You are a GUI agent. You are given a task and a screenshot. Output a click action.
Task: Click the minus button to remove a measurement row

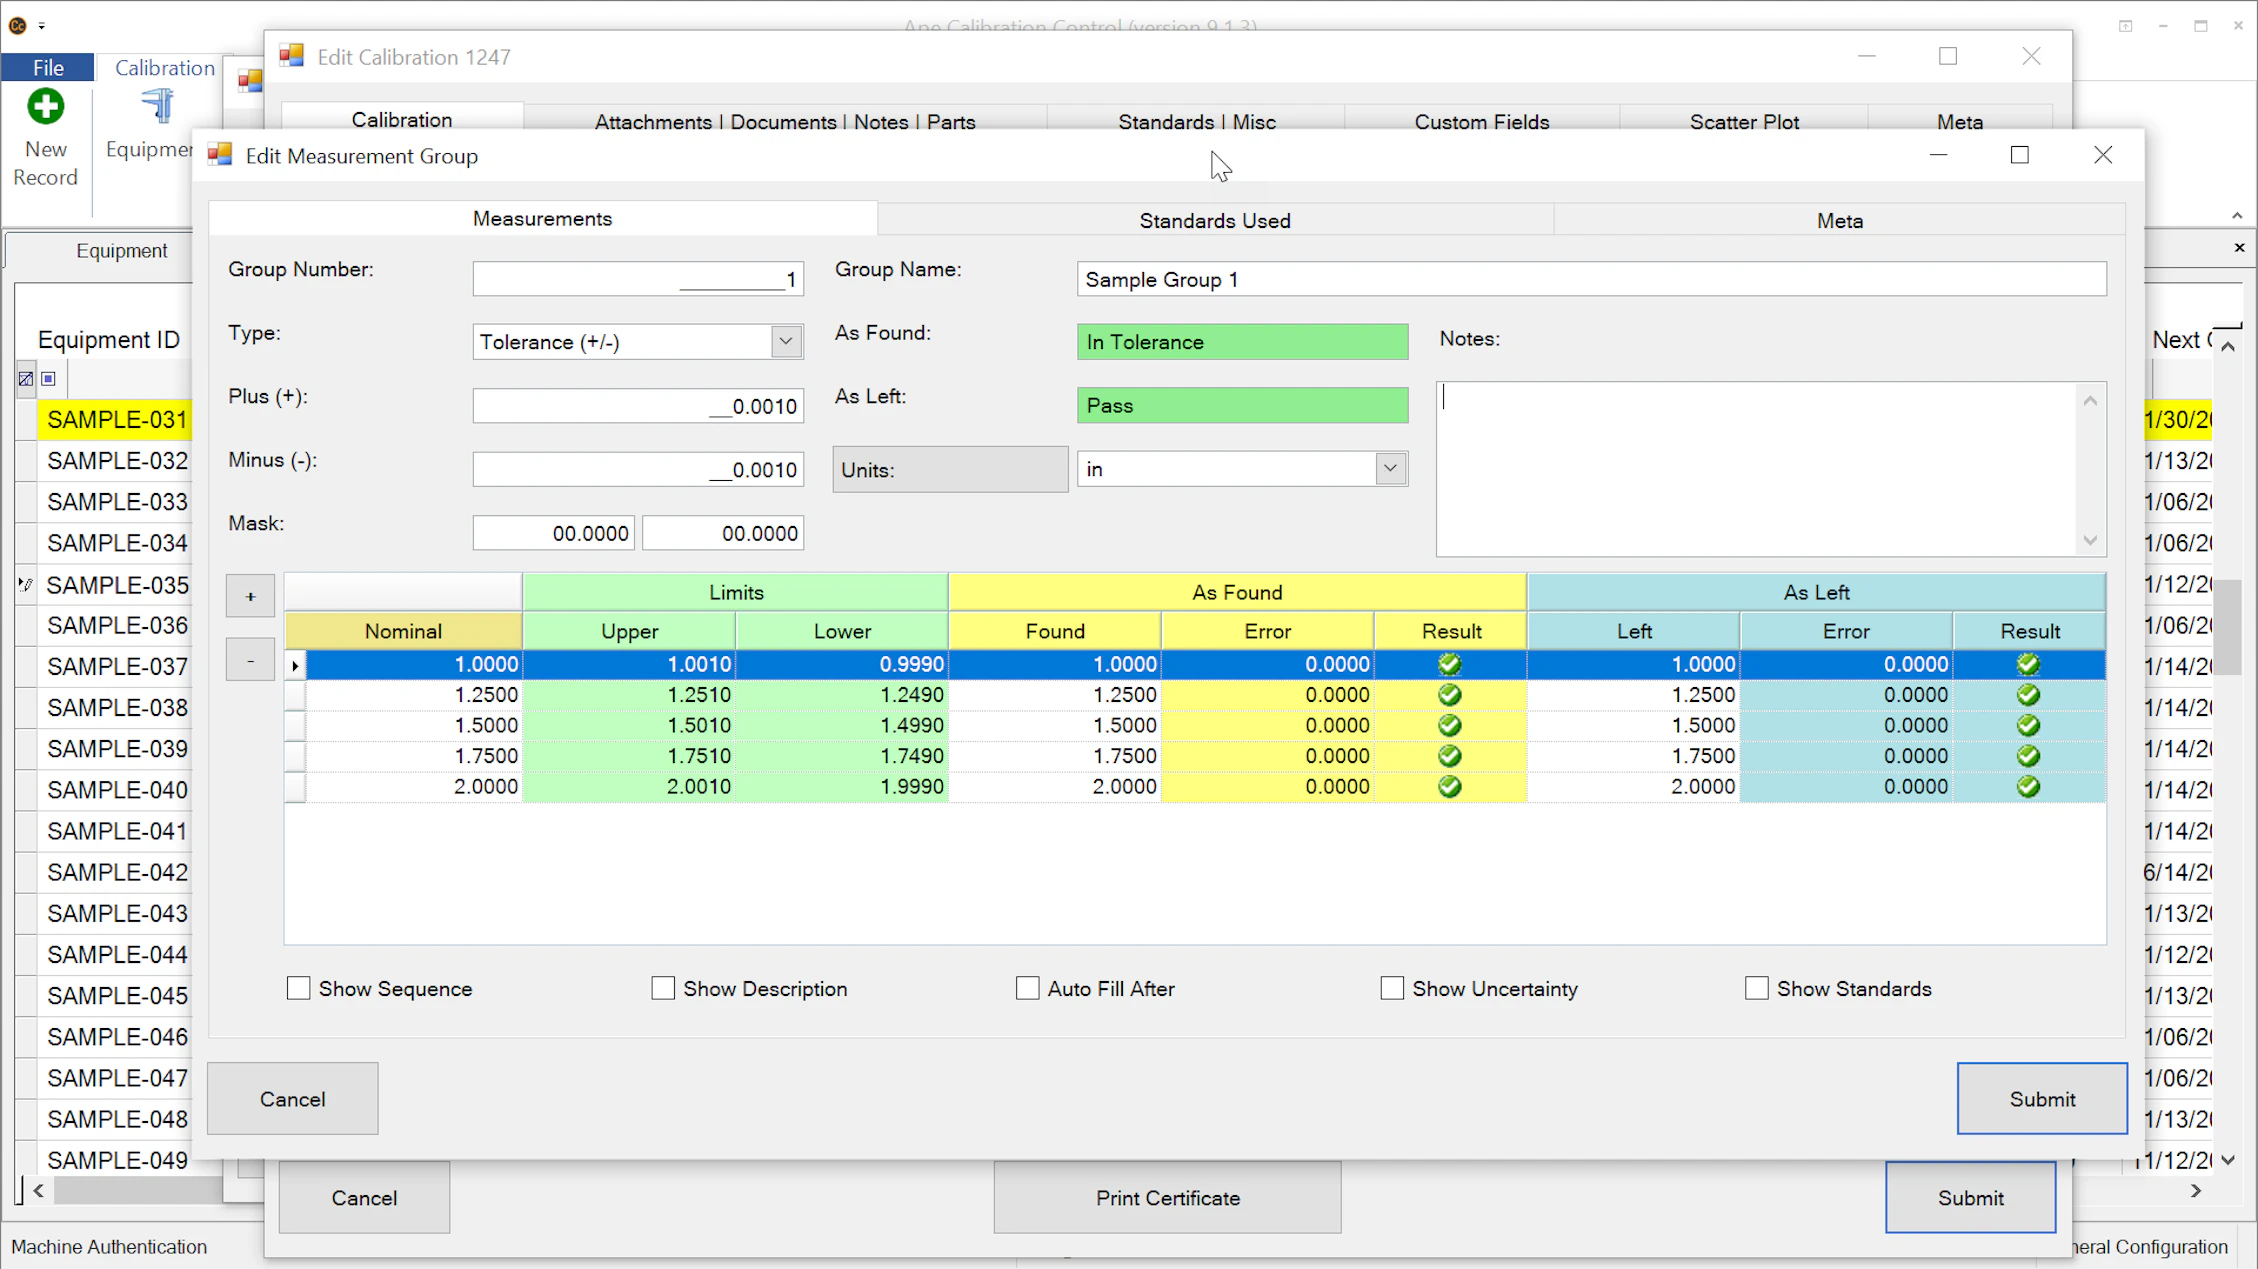click(x=249, y=659)
